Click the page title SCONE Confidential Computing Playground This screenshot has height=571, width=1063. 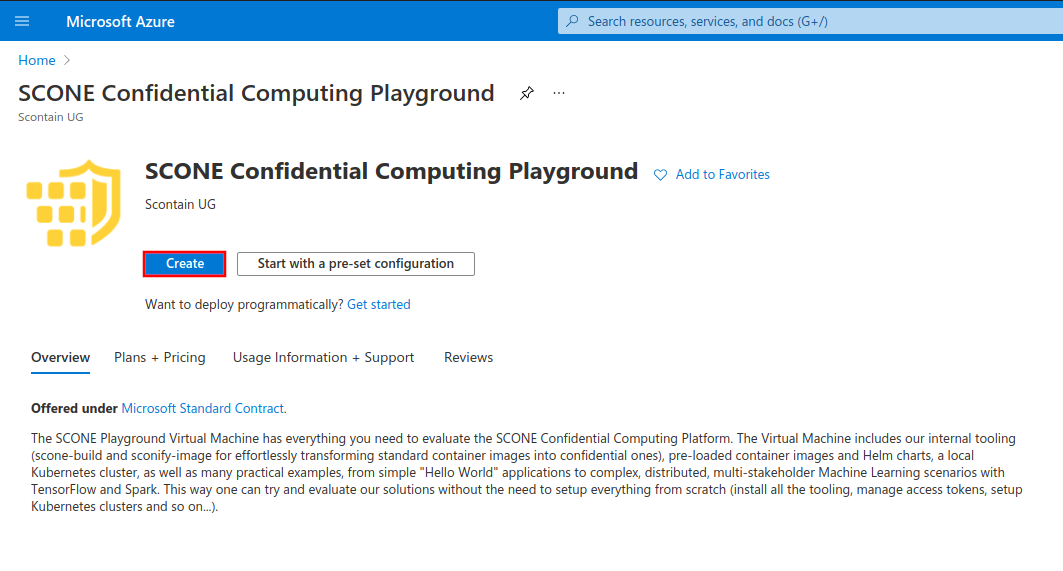coord(256,93)
